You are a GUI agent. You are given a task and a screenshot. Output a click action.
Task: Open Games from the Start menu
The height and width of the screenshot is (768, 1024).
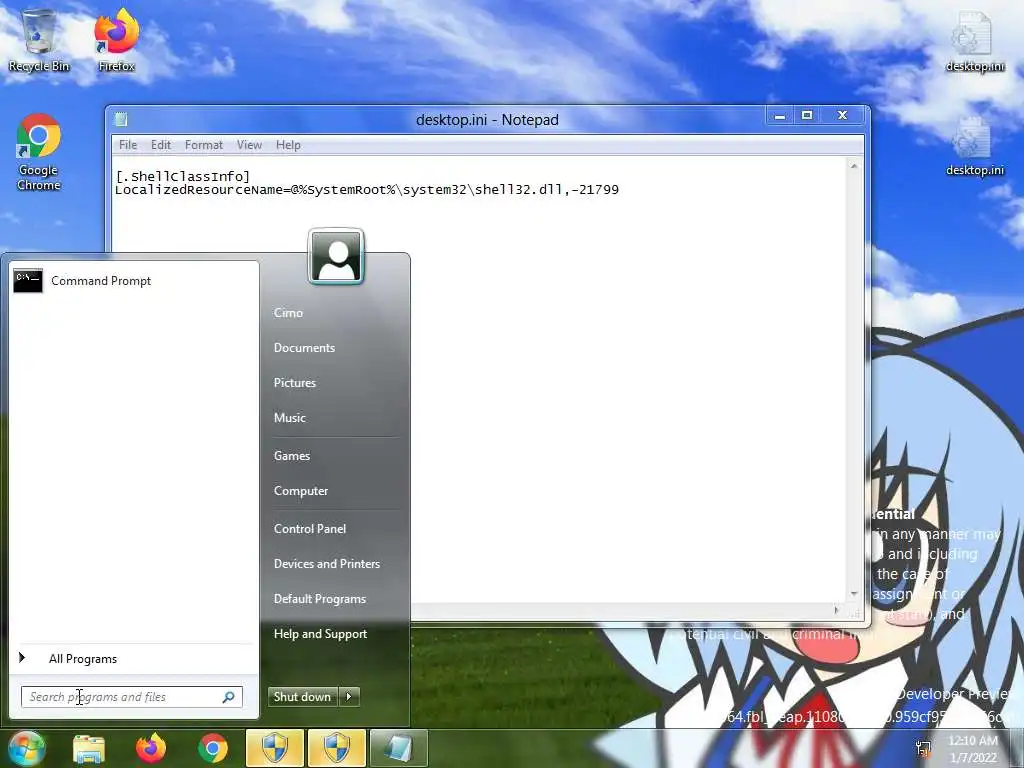coord(292,456)
